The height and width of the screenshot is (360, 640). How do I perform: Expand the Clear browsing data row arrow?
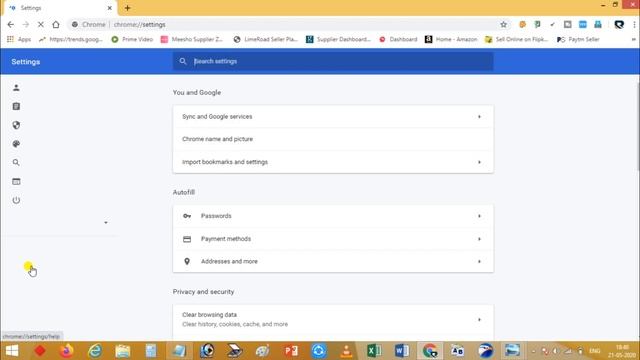(479, 320)
